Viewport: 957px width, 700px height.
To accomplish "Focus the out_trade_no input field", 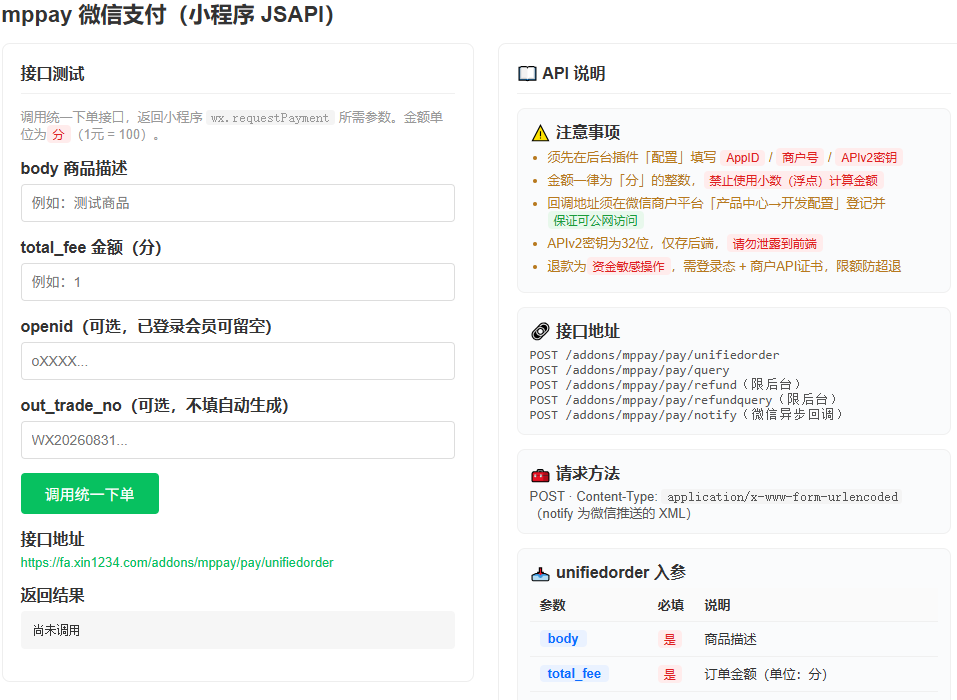I will (x=237, y=440).
